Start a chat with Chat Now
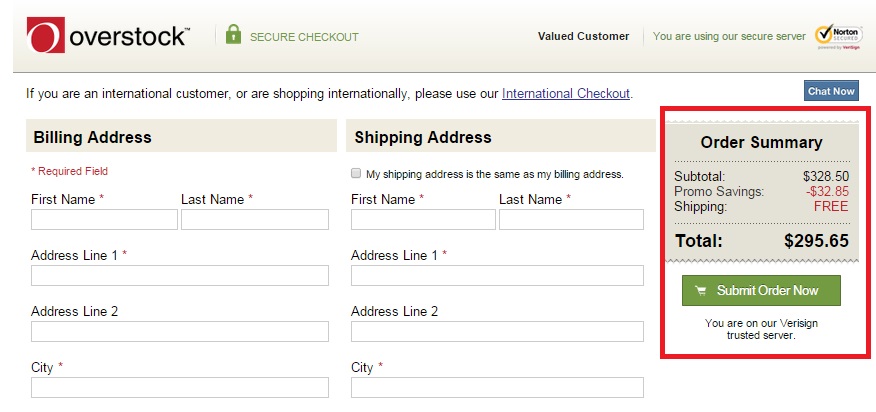The height and width of the screenshot is (412, 876). [831, 91]
